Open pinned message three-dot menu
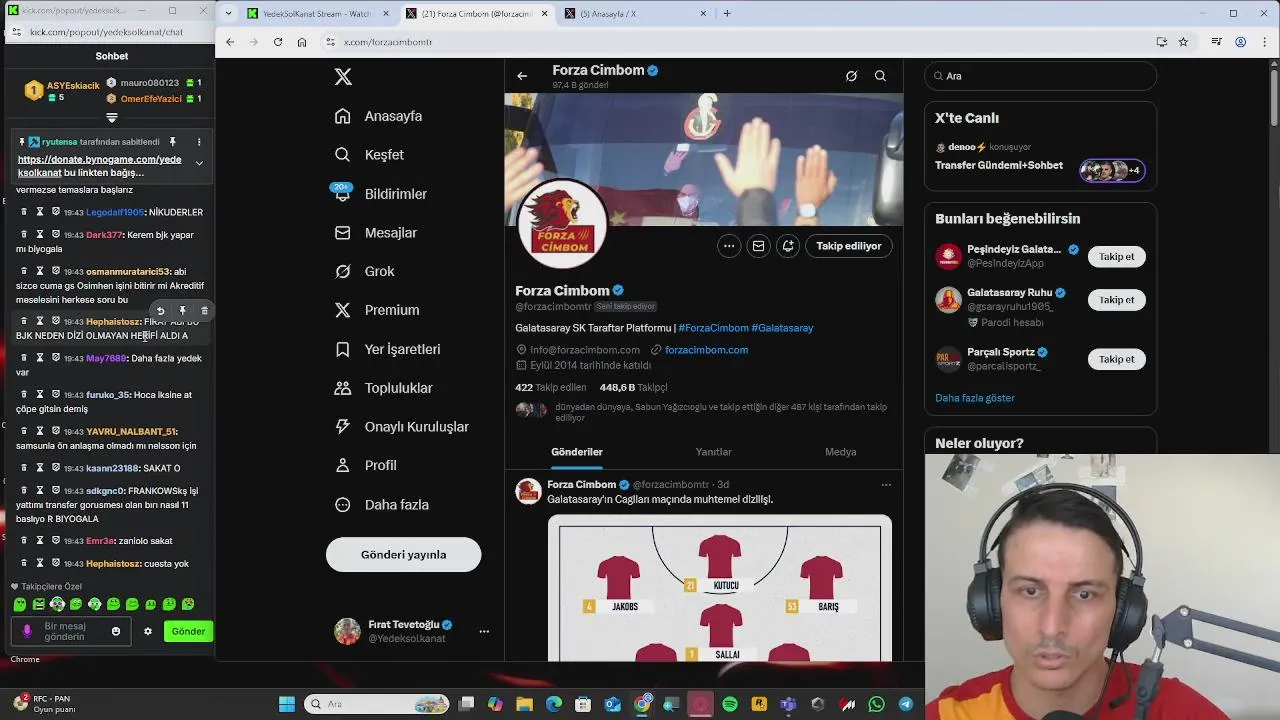The image size is (1280, 720). (x=199, y=142)
